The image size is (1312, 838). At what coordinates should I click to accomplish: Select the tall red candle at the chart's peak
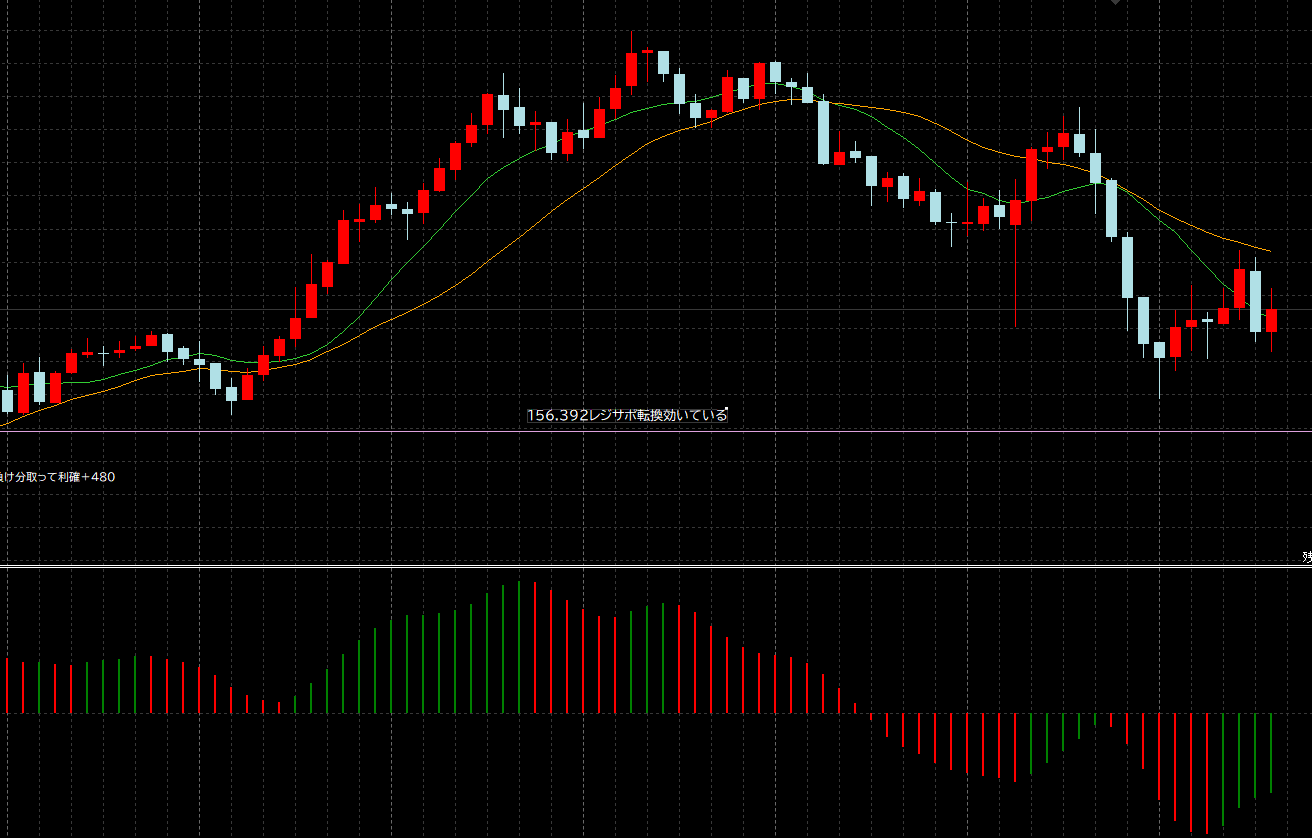632,70
